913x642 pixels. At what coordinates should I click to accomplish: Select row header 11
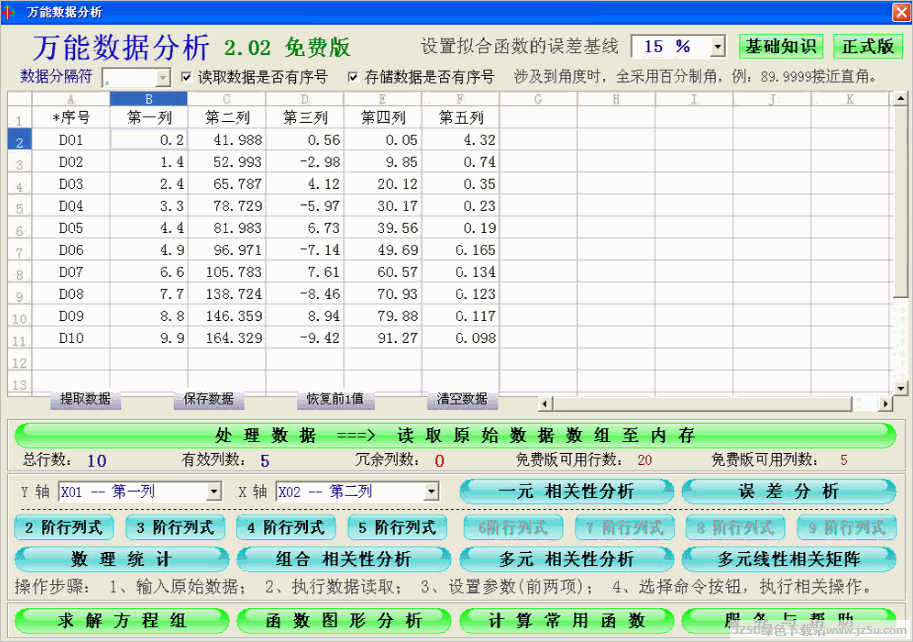(19, 338)
